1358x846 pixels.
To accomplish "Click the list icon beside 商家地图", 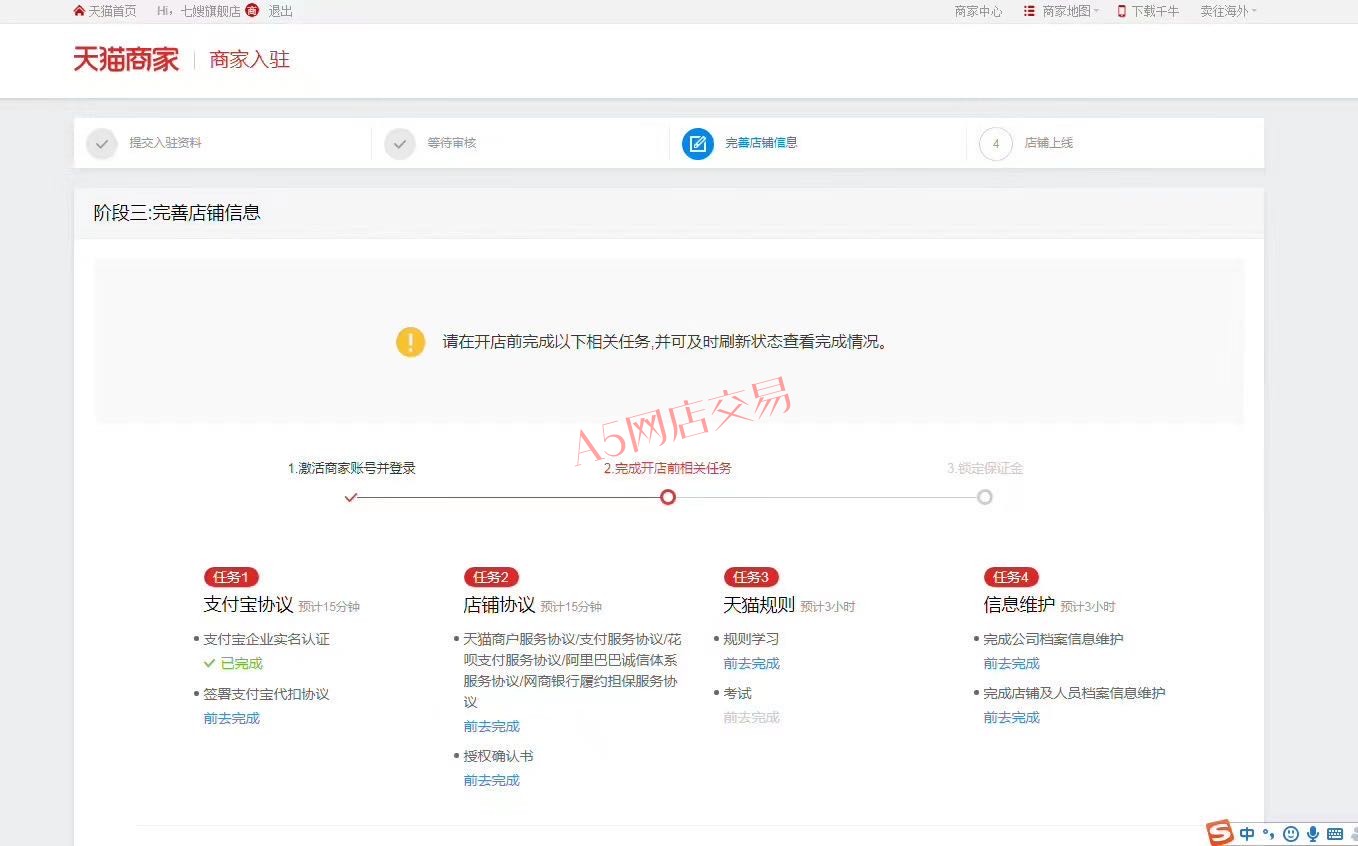I will click(1029, 11).
